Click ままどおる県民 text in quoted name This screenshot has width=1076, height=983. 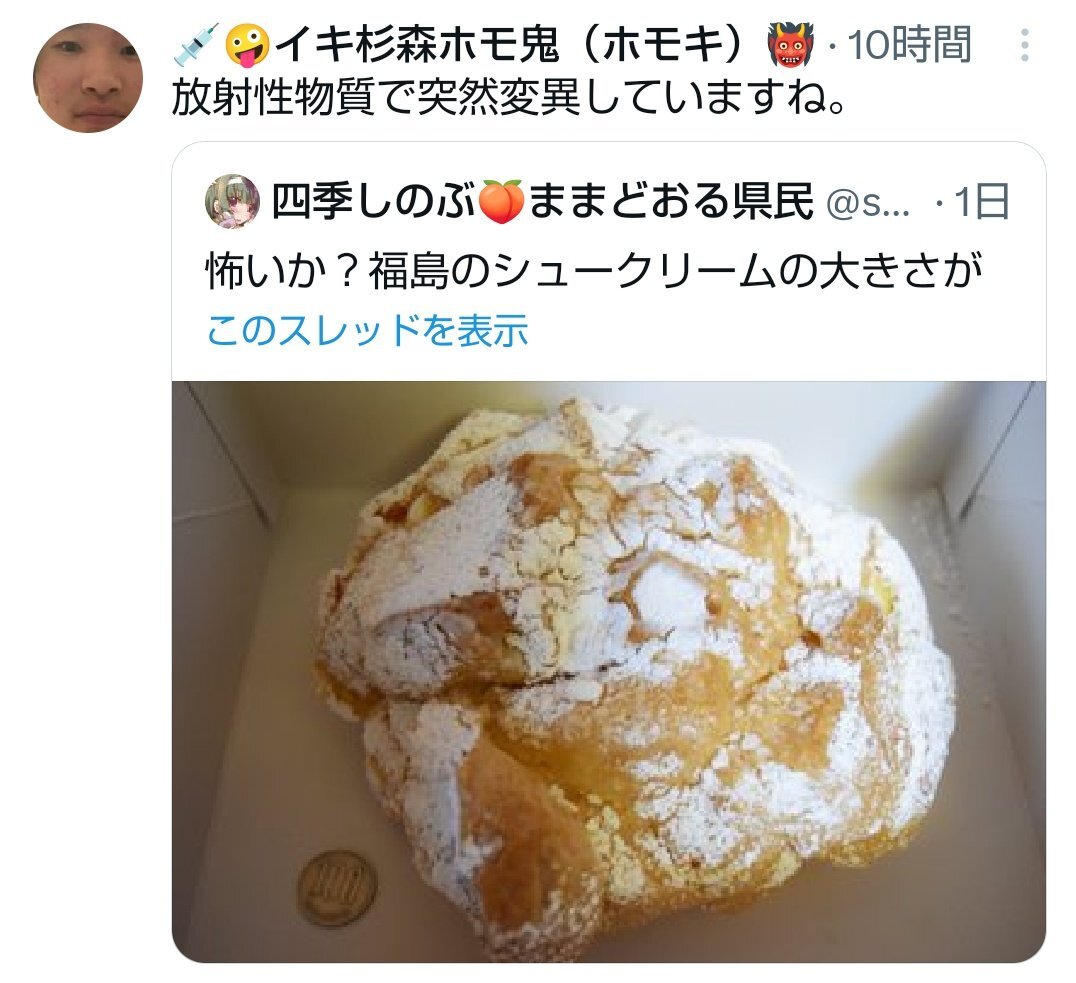671,201
